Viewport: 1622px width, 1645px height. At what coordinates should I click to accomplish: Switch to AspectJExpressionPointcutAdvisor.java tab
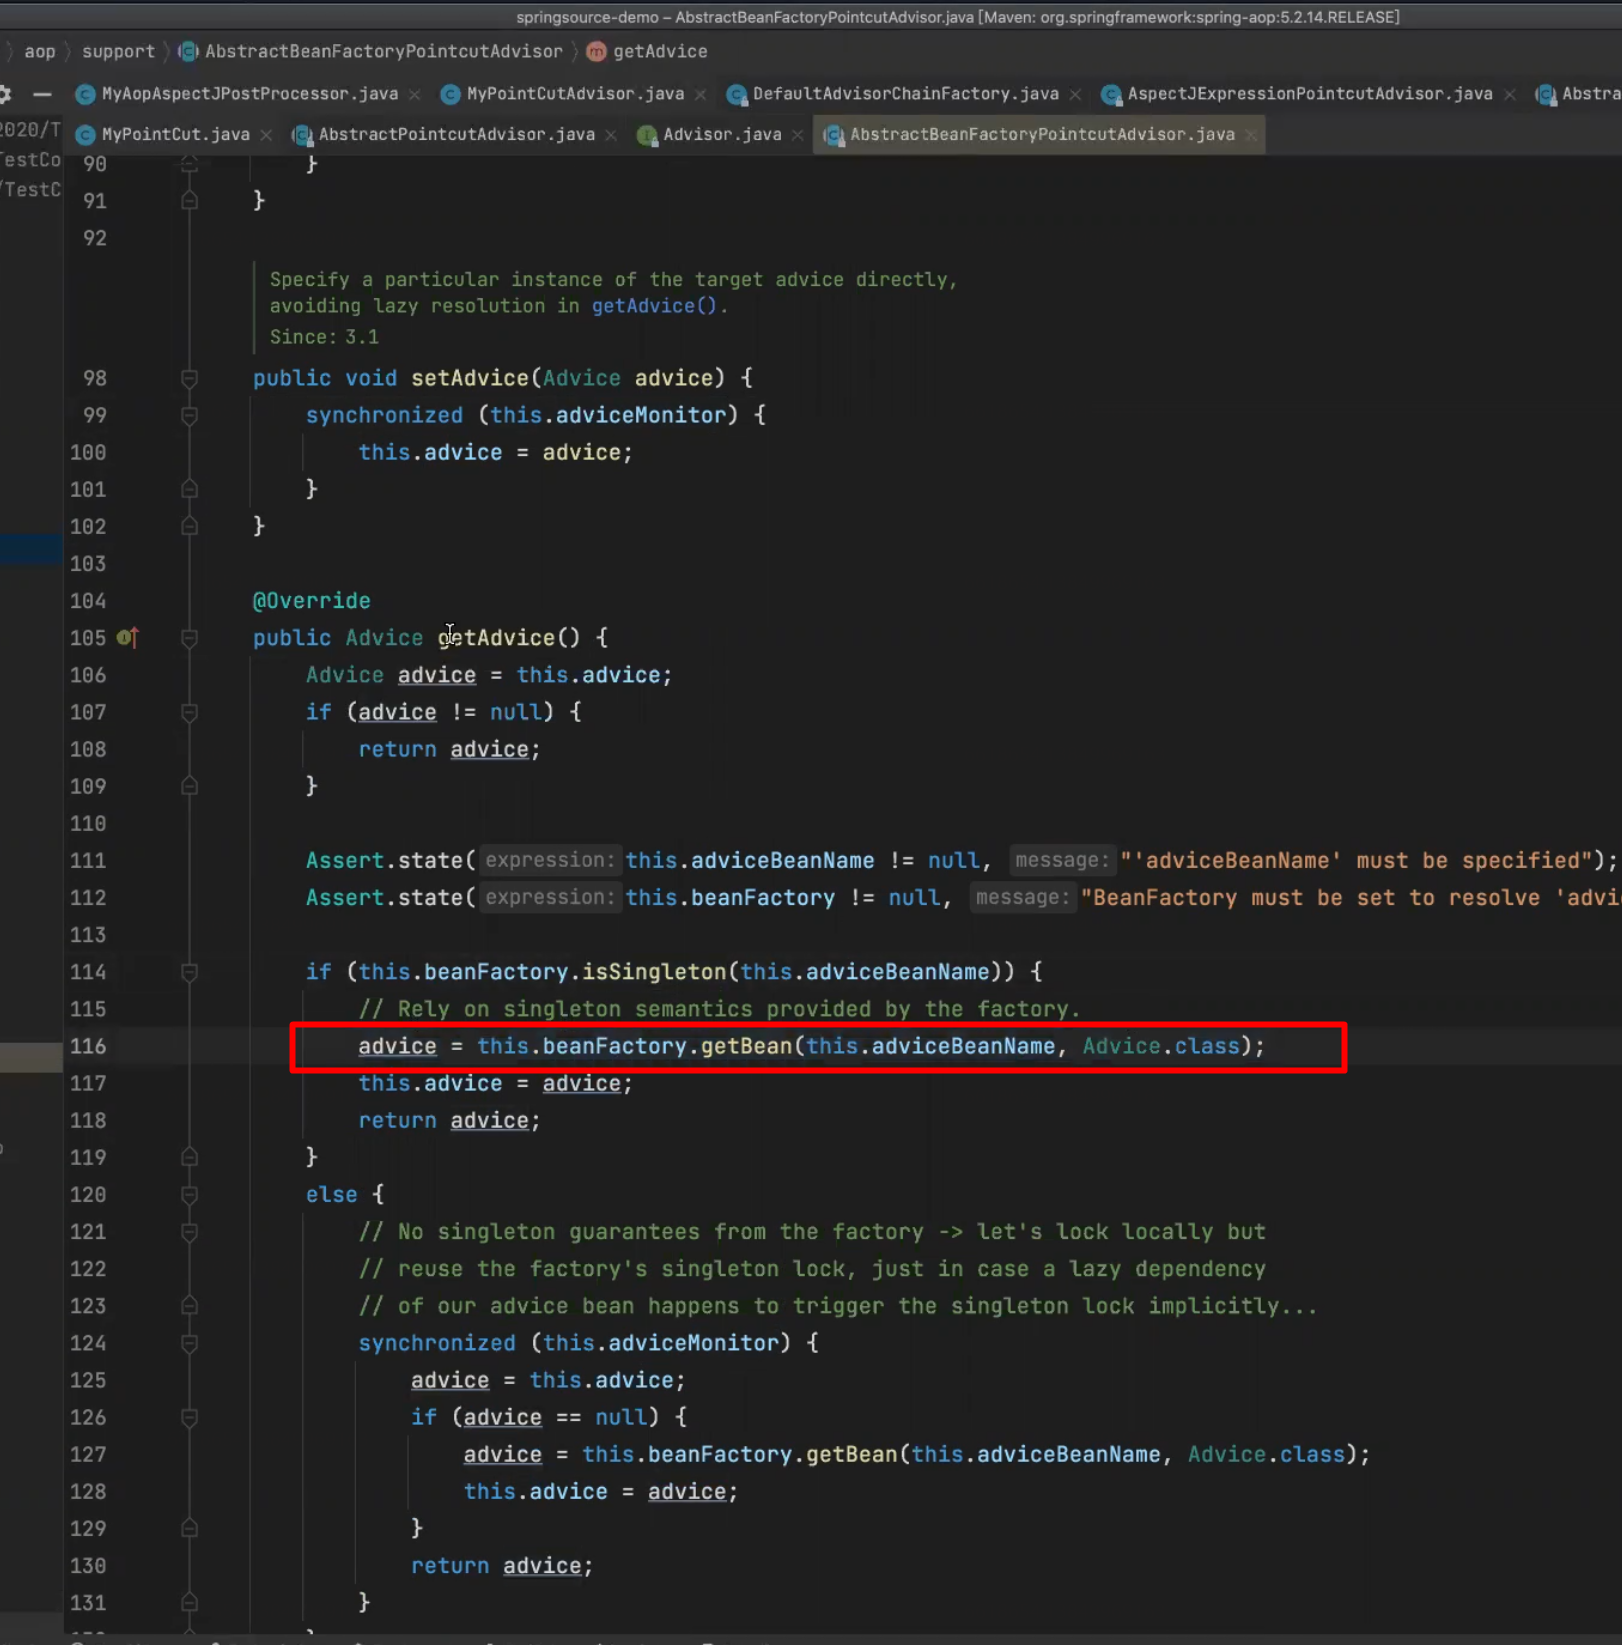[x=1309, y=94]
